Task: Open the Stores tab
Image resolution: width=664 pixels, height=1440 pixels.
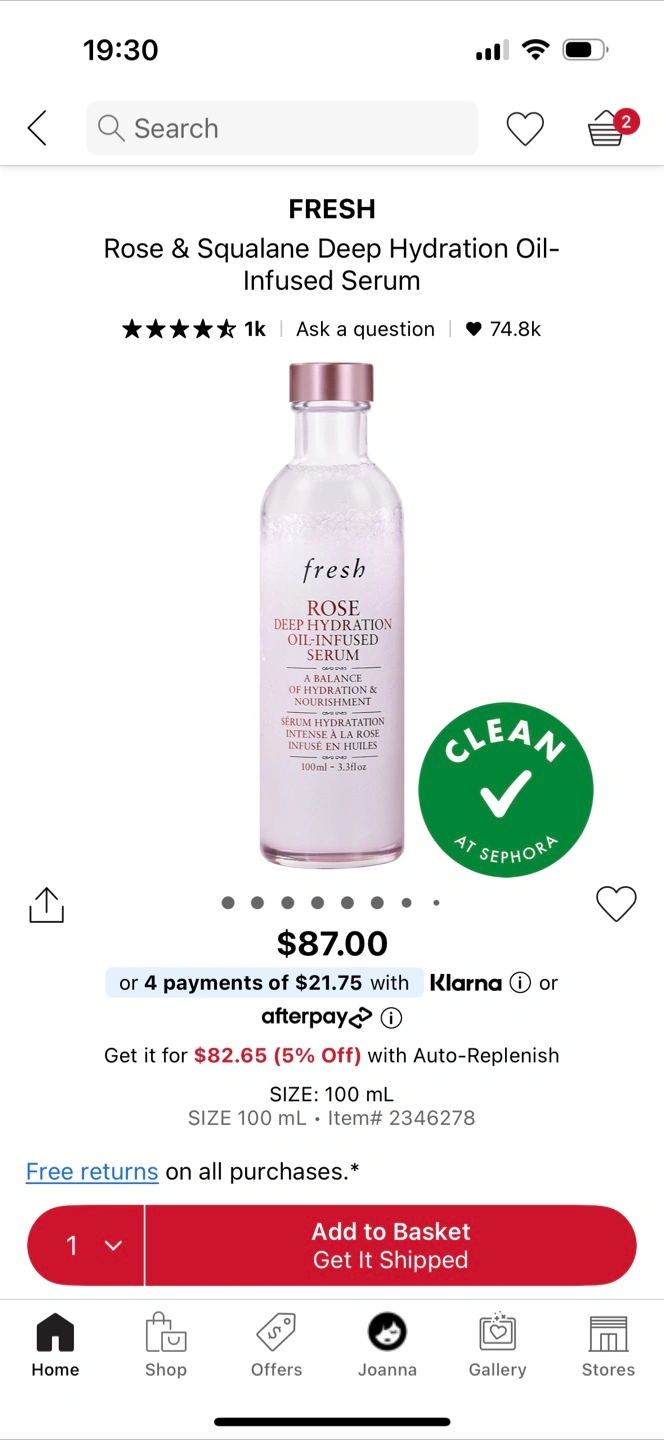Action: point(608,1346)
